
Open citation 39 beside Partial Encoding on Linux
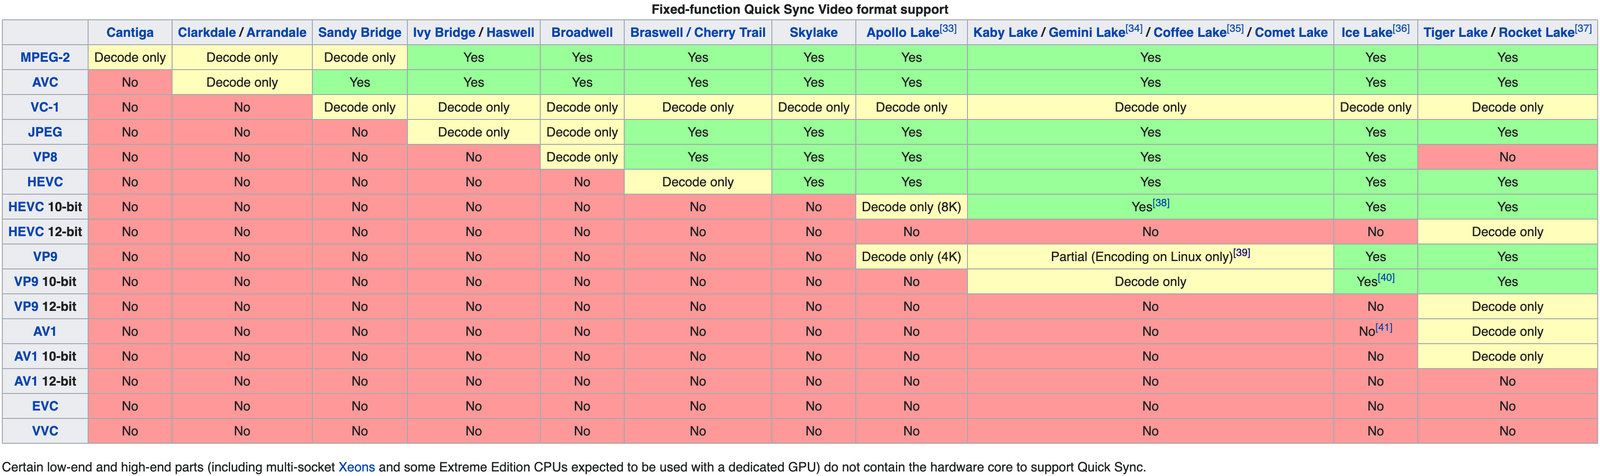point(1242,253)
